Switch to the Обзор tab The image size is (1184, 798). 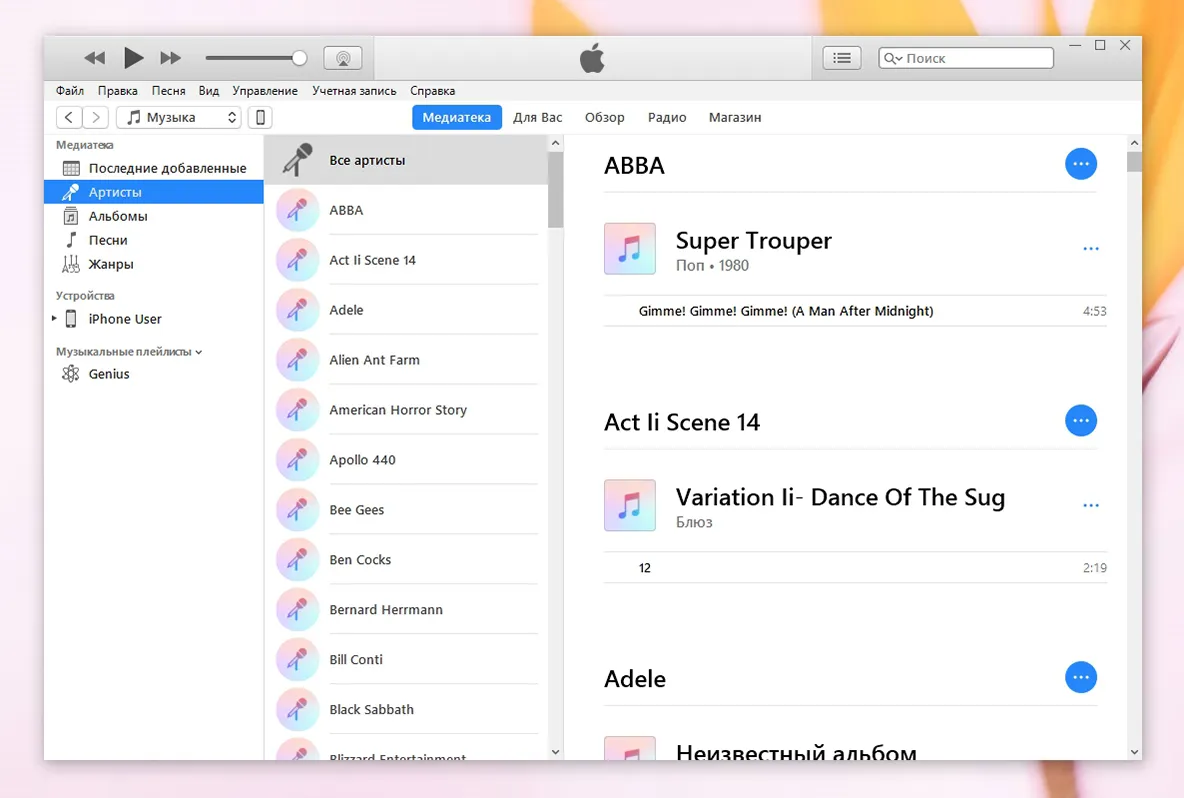pyautogui.click(x=605, y=117)
